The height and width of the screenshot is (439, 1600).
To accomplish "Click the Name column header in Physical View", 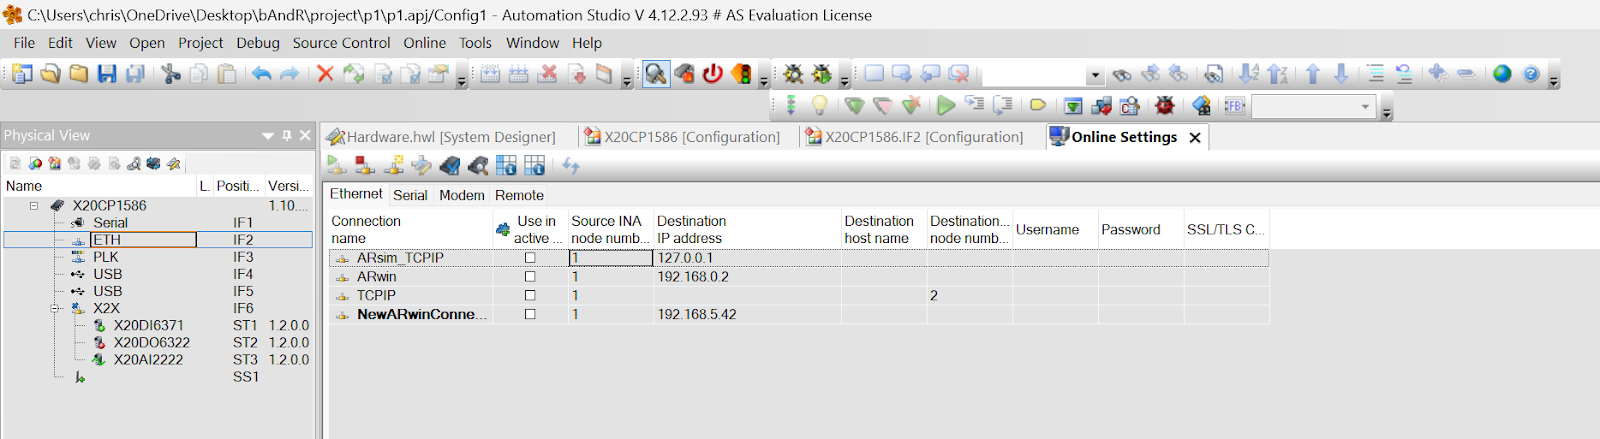I will [99, 186].
